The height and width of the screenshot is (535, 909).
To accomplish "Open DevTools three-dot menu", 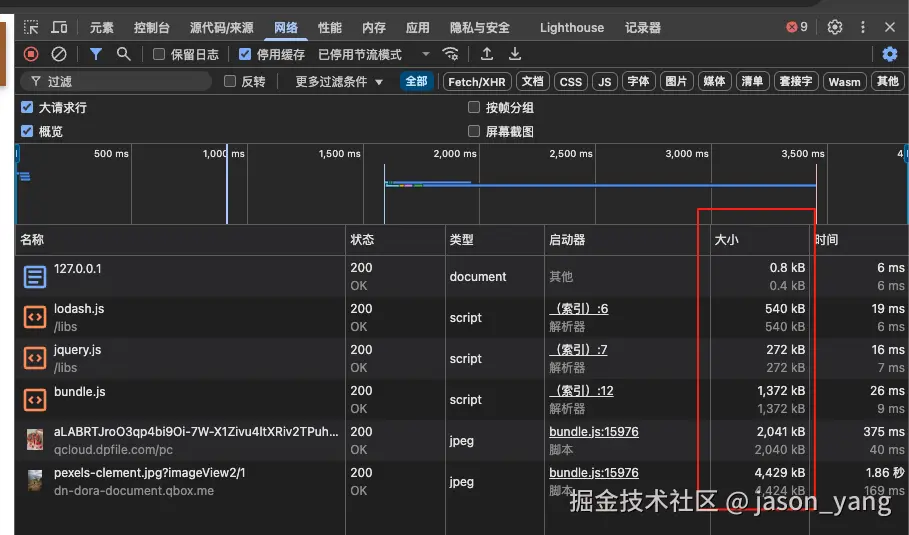I will tap(863, 27).
